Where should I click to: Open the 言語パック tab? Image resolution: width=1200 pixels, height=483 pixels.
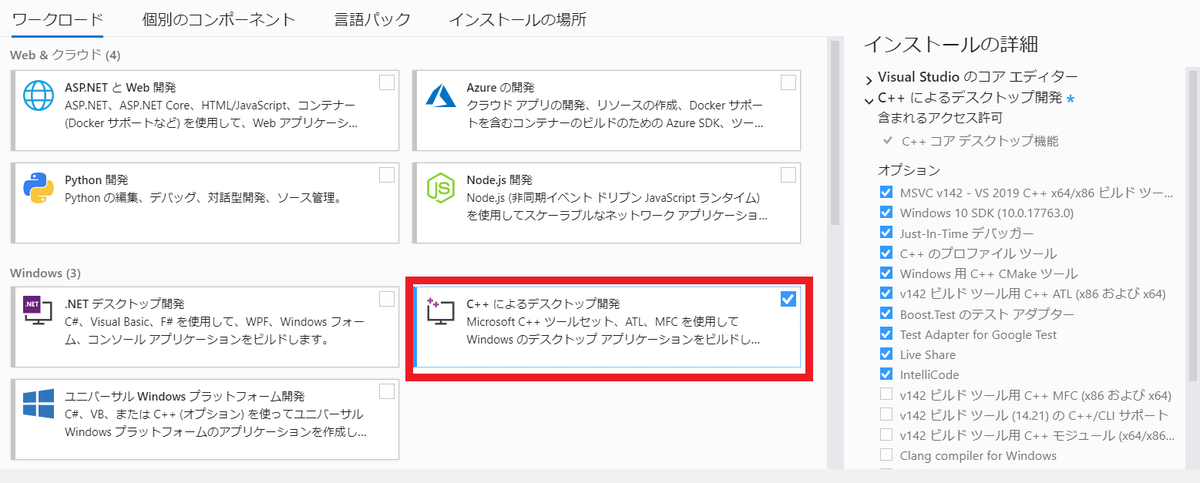[x=372, y=19]
